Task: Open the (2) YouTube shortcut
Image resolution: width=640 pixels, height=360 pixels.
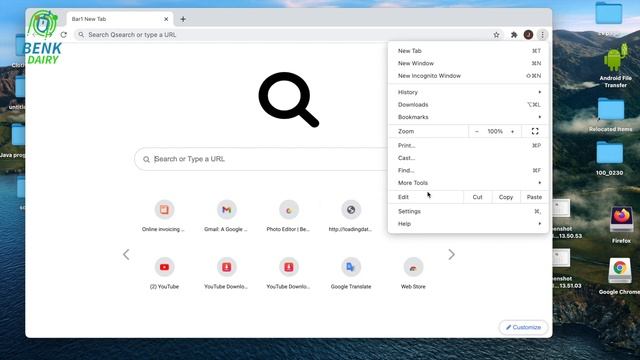Action: (164, 273)
